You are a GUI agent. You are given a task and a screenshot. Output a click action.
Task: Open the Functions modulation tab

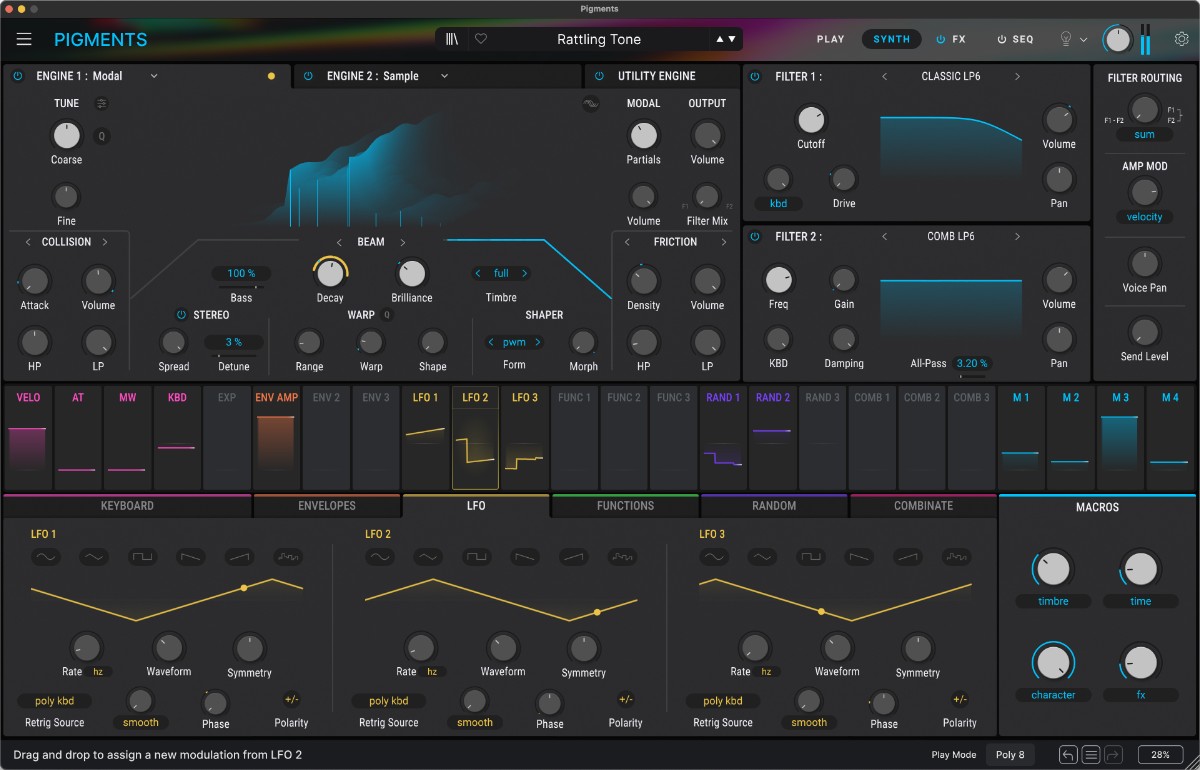coord(625,506)
